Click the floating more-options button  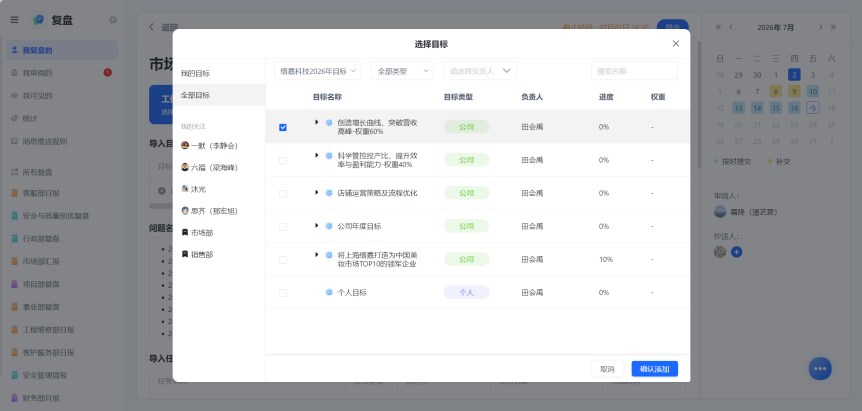(820, 369)
